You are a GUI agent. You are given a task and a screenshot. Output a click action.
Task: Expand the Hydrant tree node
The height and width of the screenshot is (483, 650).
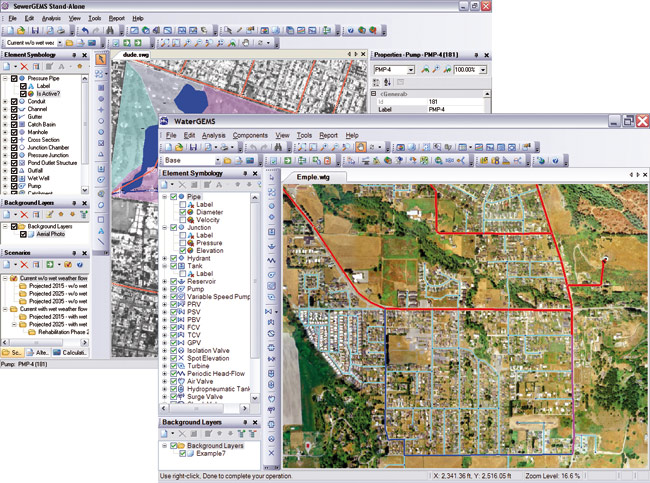165,258
